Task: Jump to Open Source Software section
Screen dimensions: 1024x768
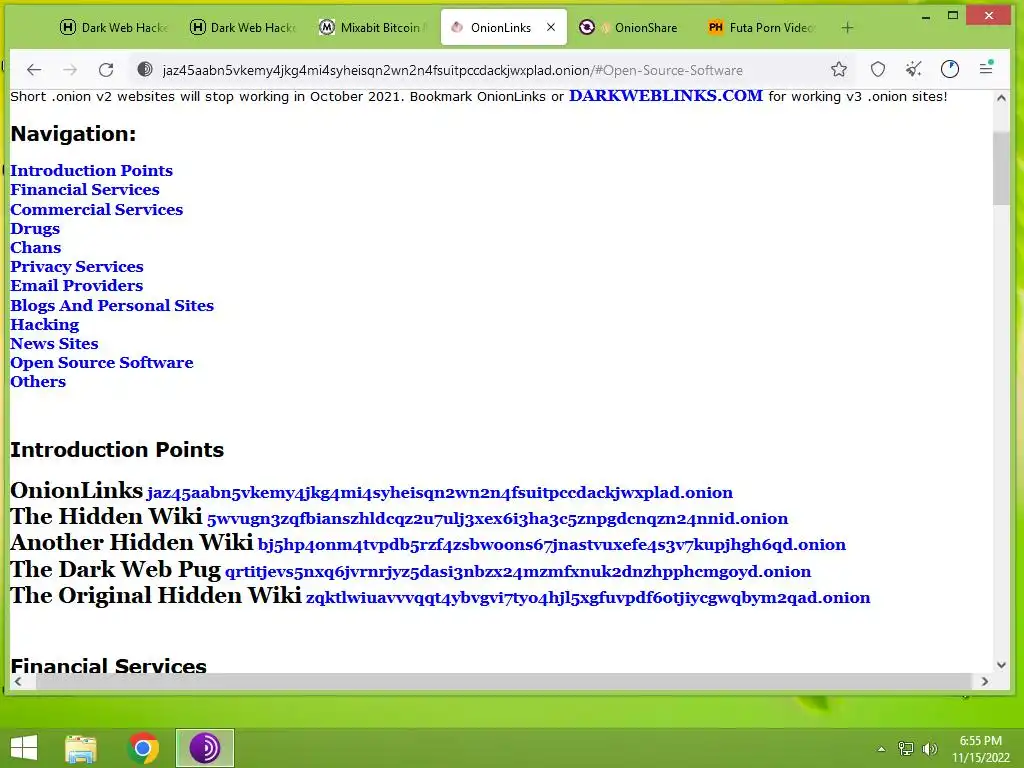Action: (x=101, y=362)
